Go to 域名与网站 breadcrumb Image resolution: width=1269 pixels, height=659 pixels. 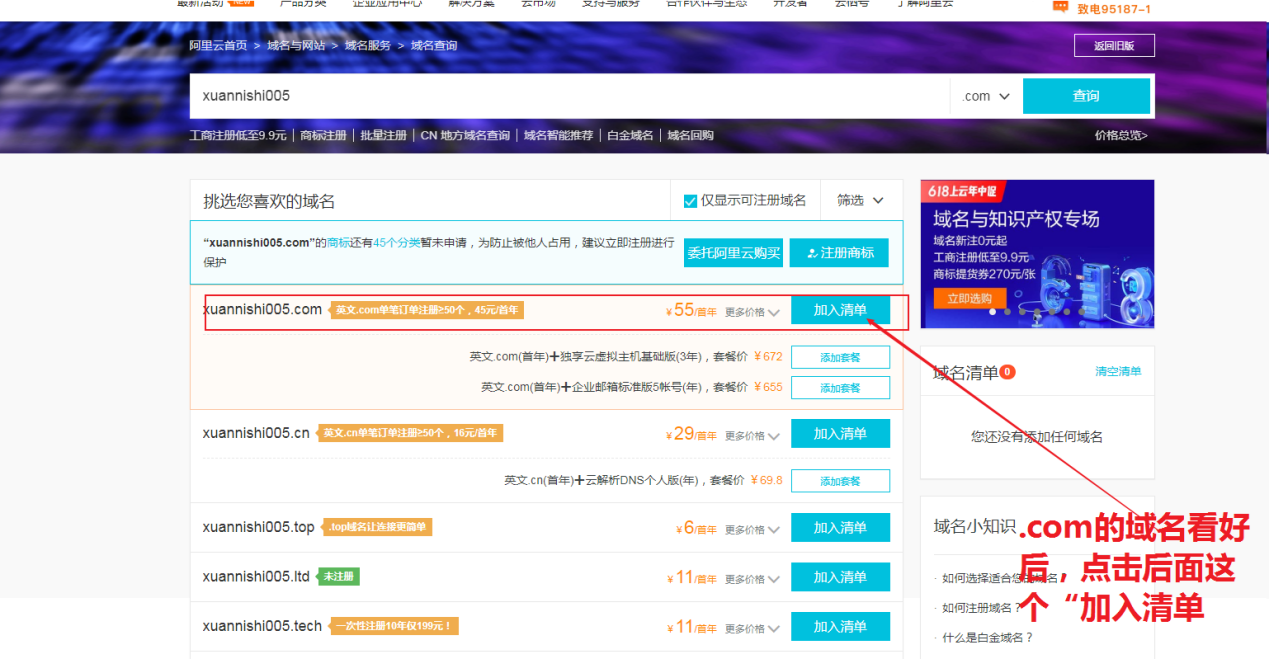click(296, 46)
